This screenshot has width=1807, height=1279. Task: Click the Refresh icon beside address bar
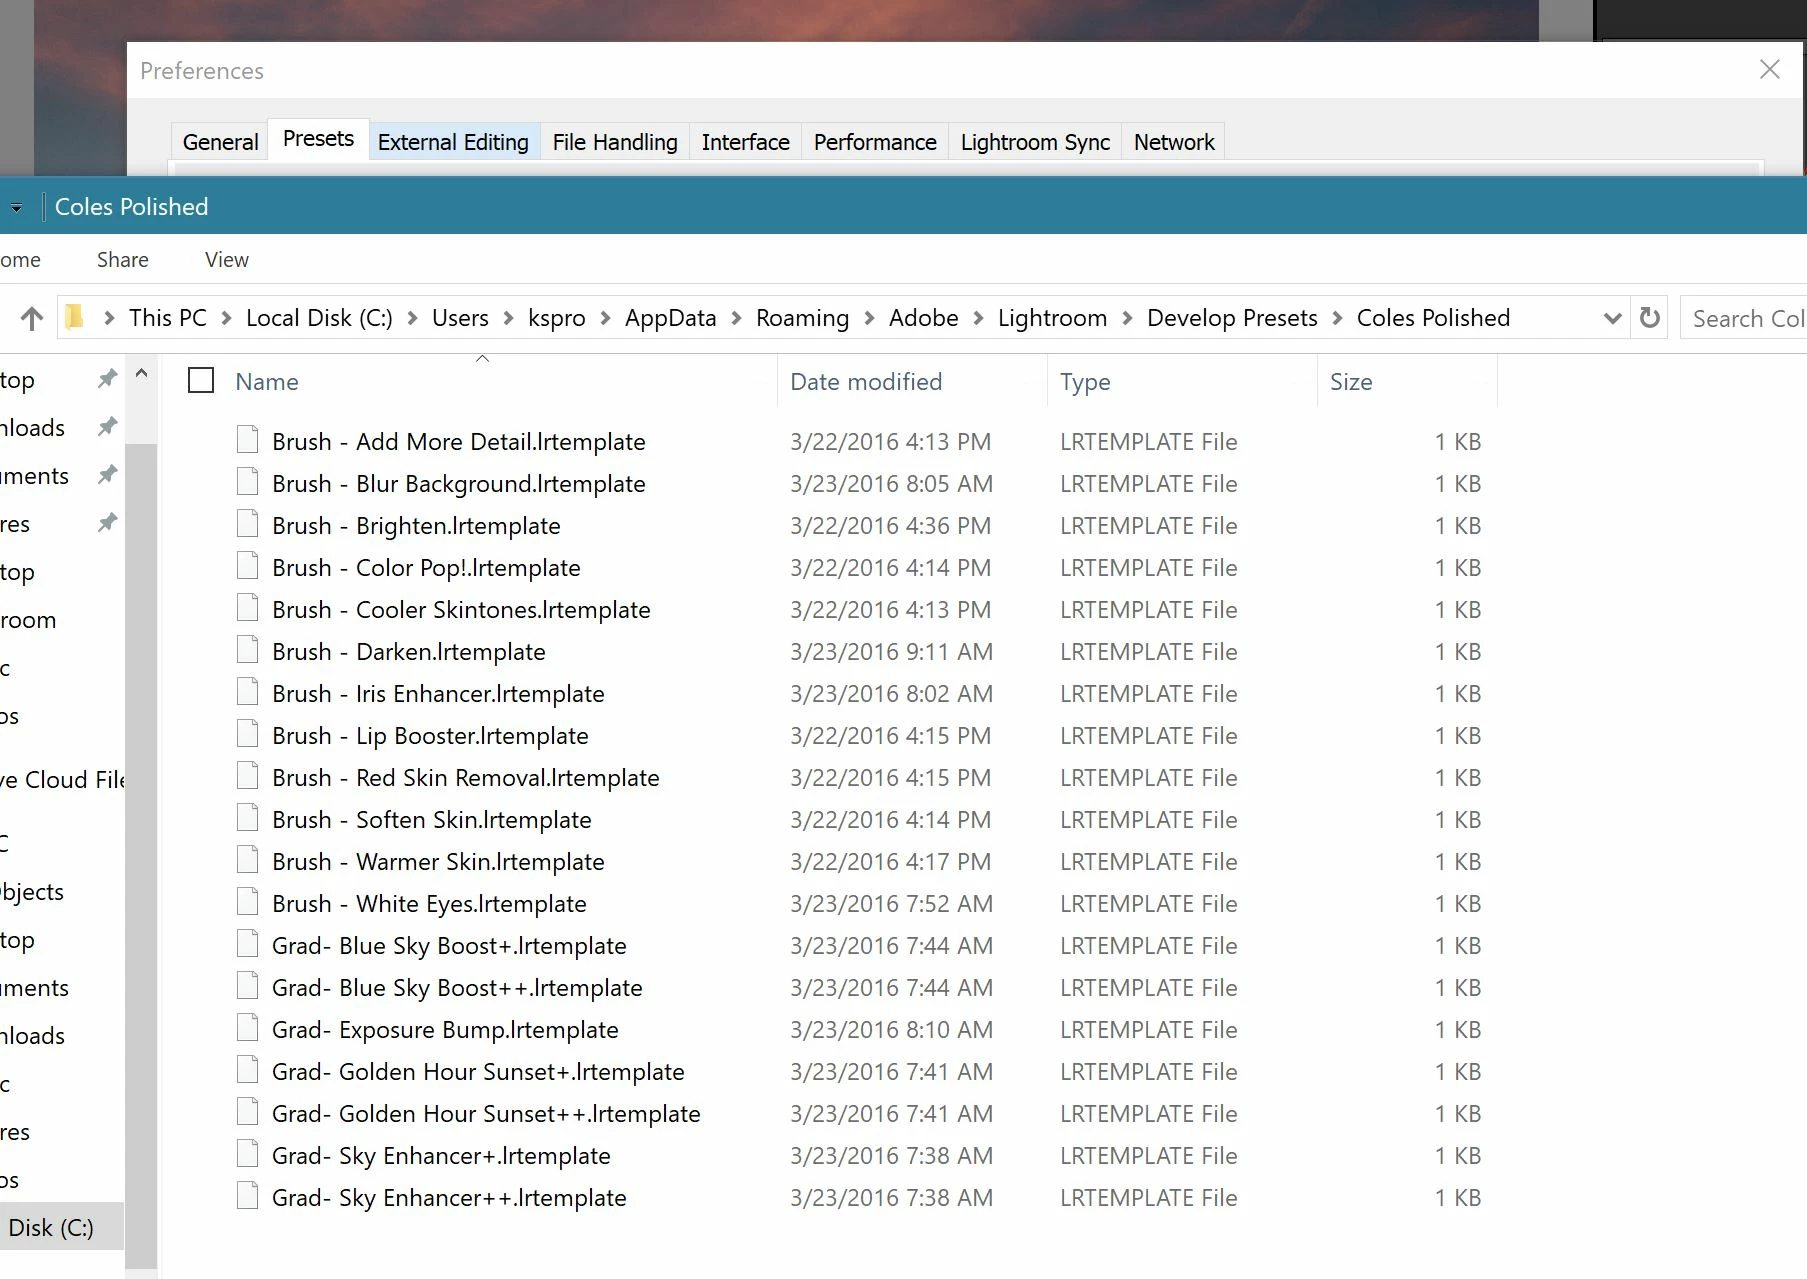tap(1650, 318)
